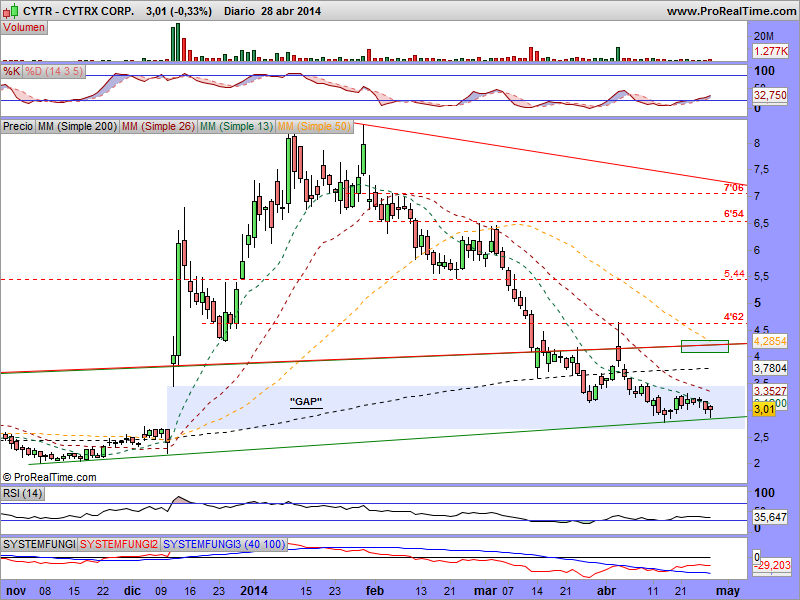
Task: Select the "GAP" annotation text
Action: point(306,402)
